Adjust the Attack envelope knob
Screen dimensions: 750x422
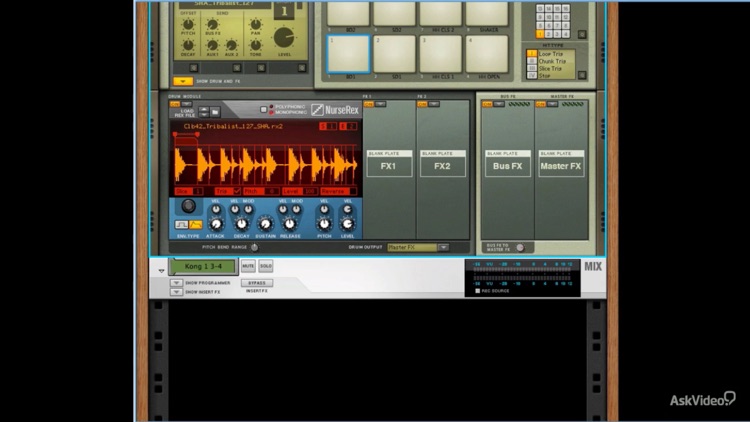tap(216, 224)
